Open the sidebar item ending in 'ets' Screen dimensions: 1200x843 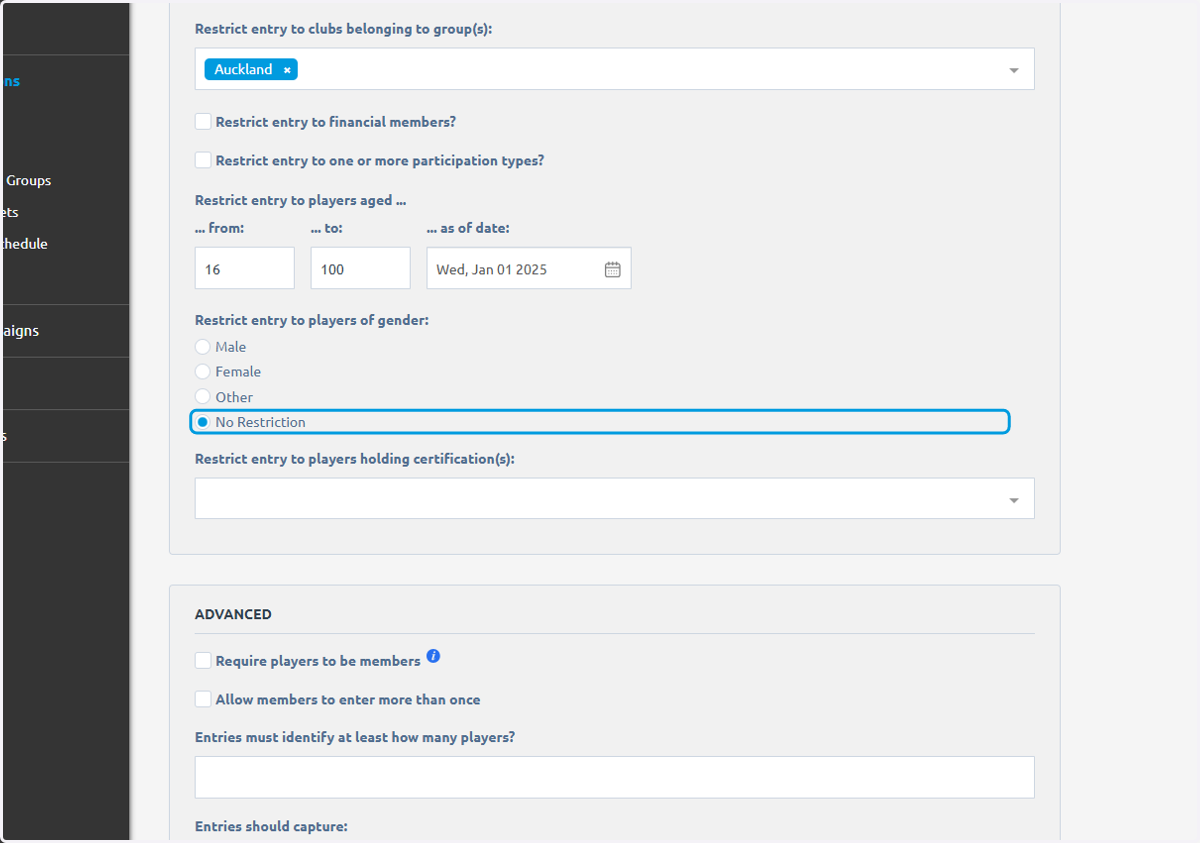point(9,212)
